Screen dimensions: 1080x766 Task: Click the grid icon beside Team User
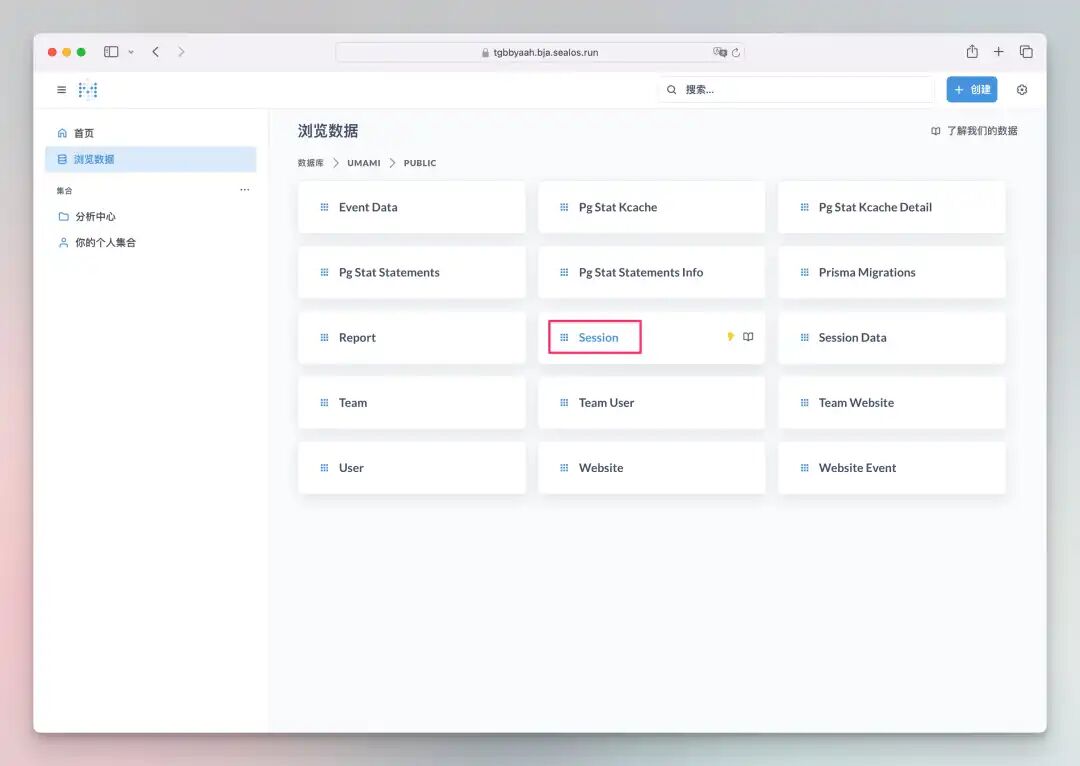tap(564, 403)
